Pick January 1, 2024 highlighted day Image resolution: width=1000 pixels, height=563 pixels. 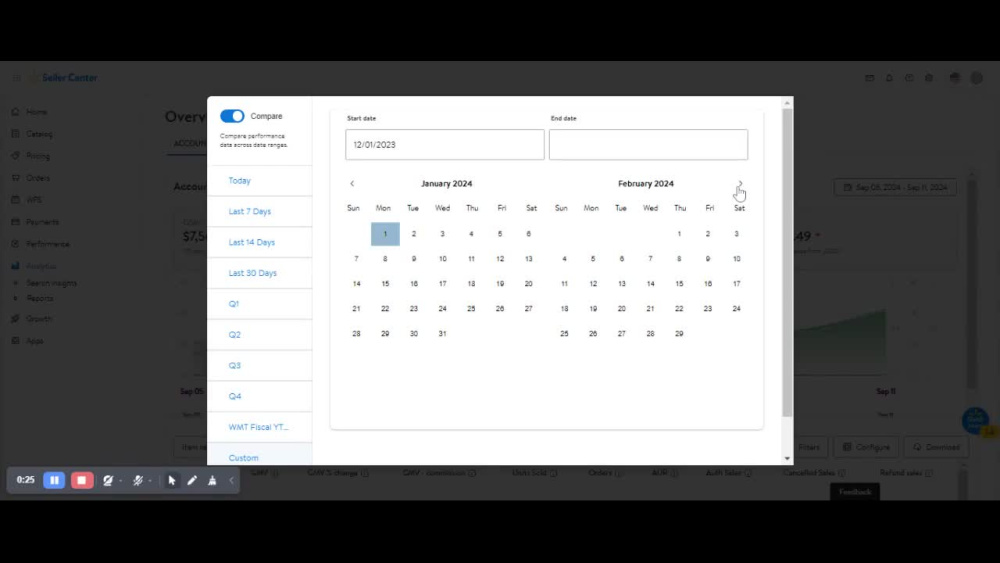click(385, 234)
